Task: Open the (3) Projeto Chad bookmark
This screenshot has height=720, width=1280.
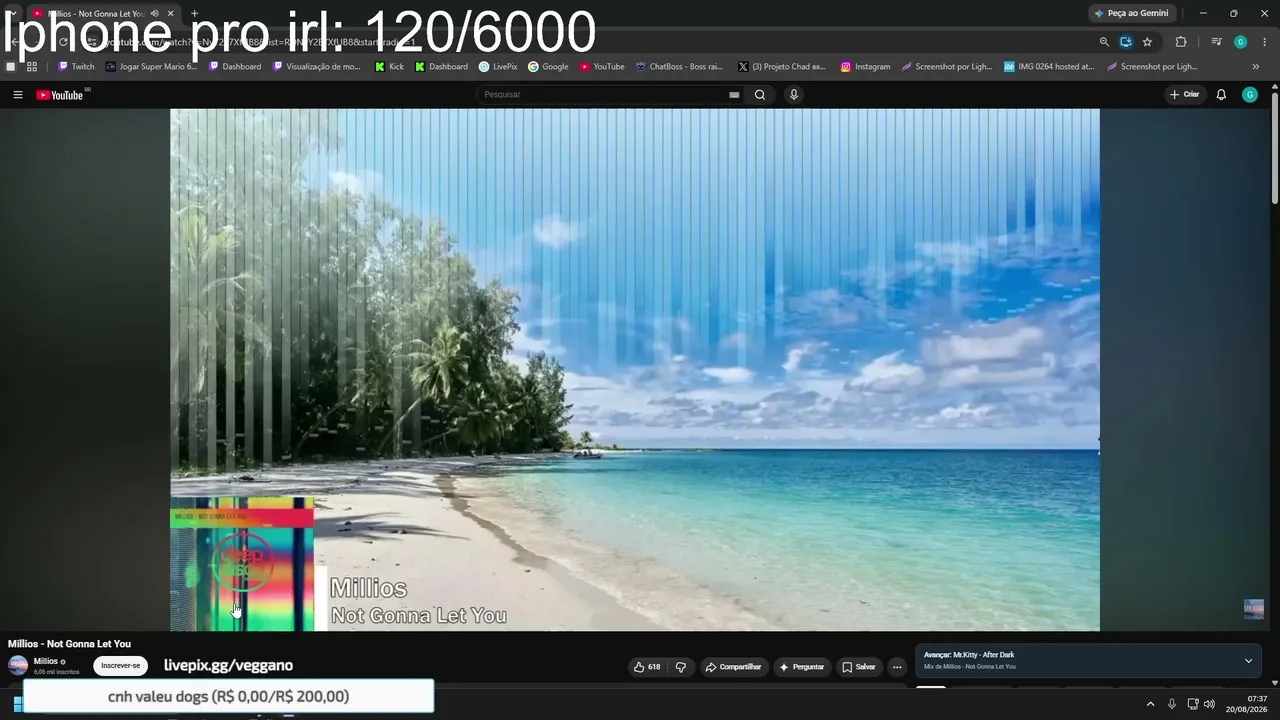Action: click(x=782, y=67)
